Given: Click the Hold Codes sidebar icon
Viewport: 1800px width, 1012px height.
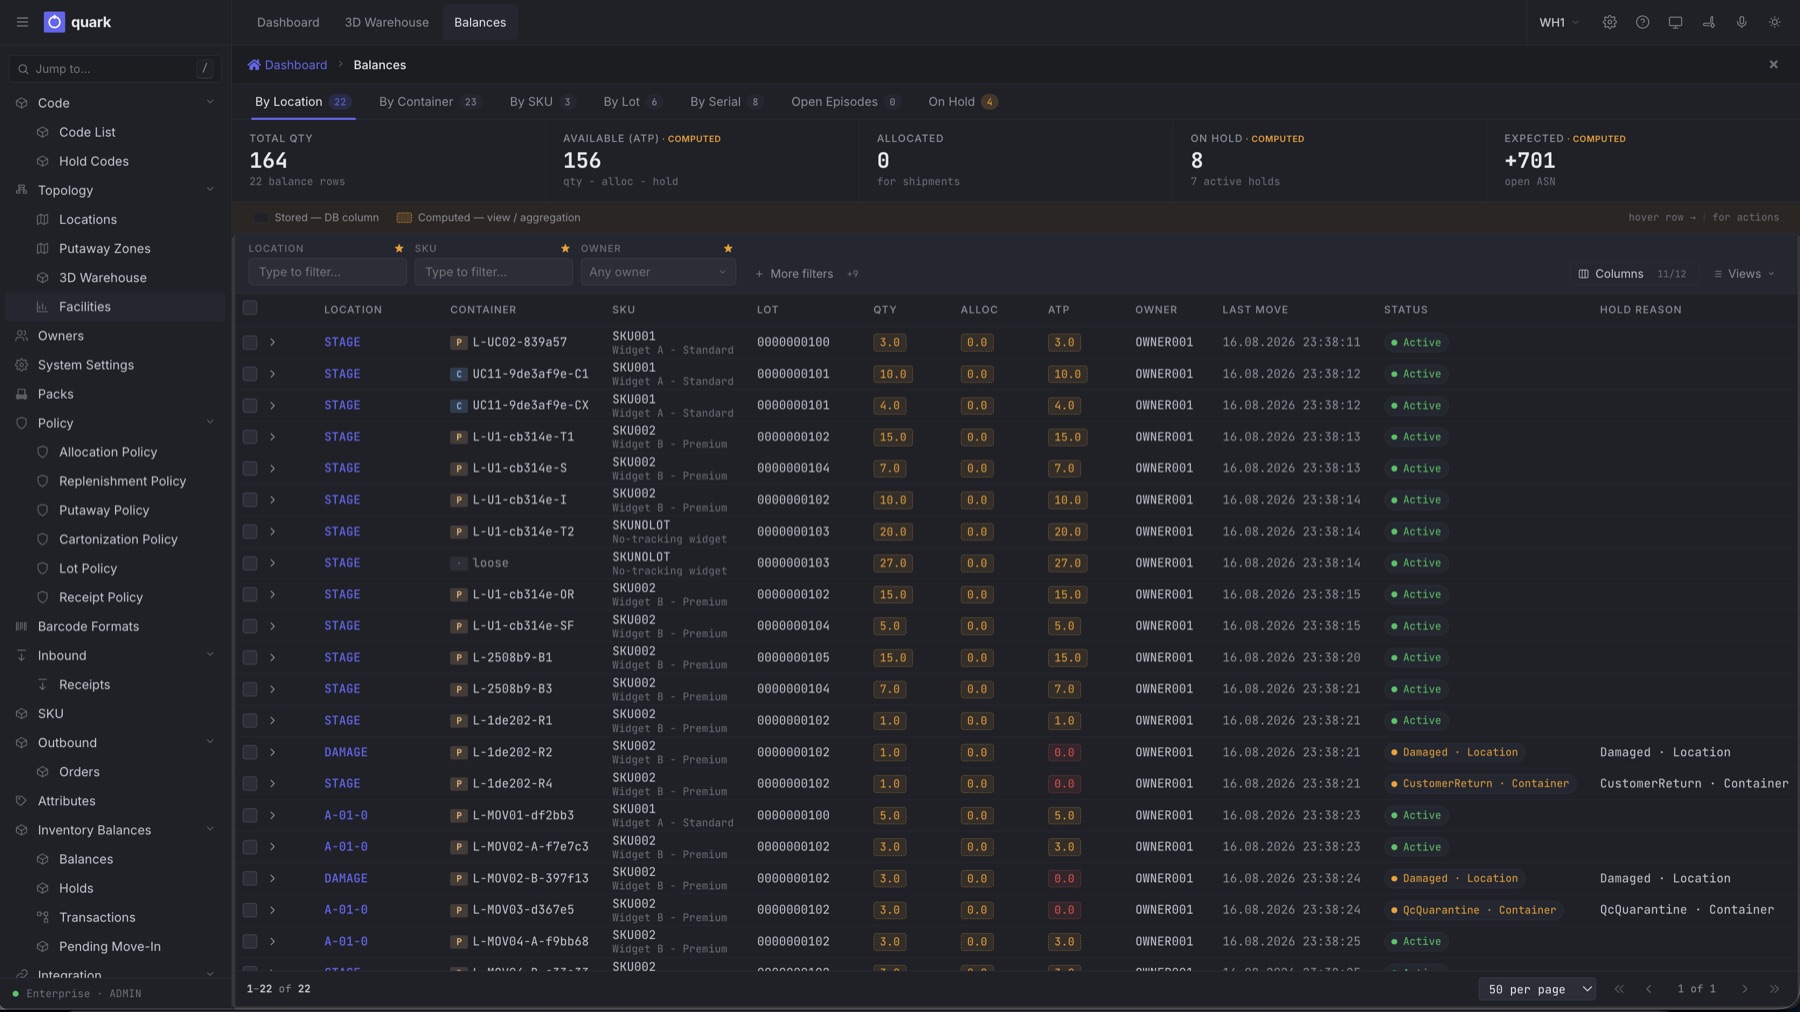Looking at the screenshot, I should pos(42,161).
